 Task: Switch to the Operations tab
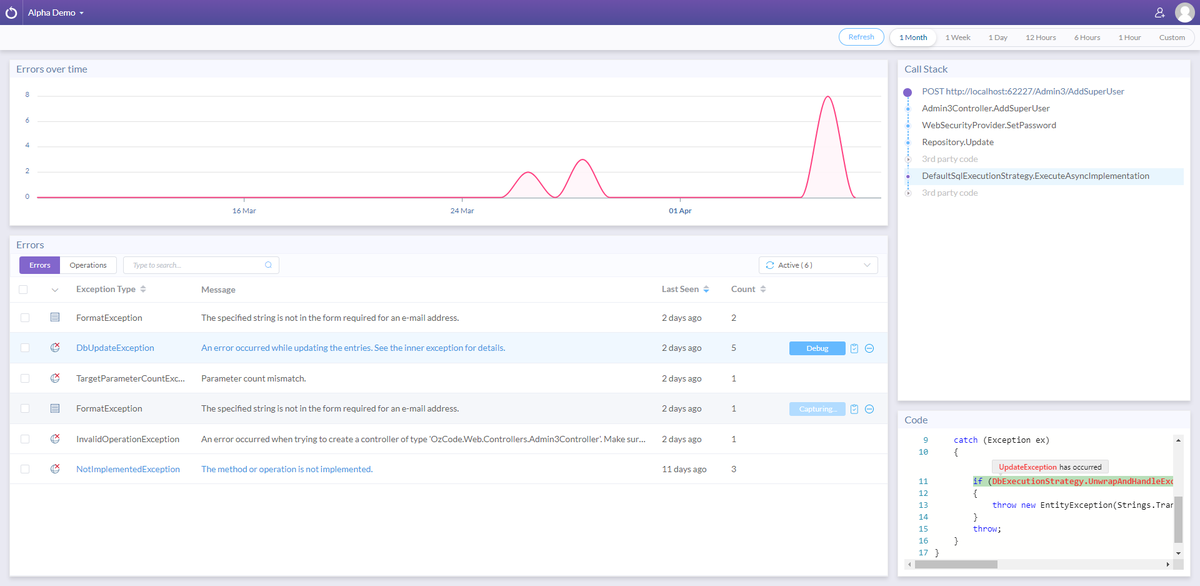pos(87,264)
